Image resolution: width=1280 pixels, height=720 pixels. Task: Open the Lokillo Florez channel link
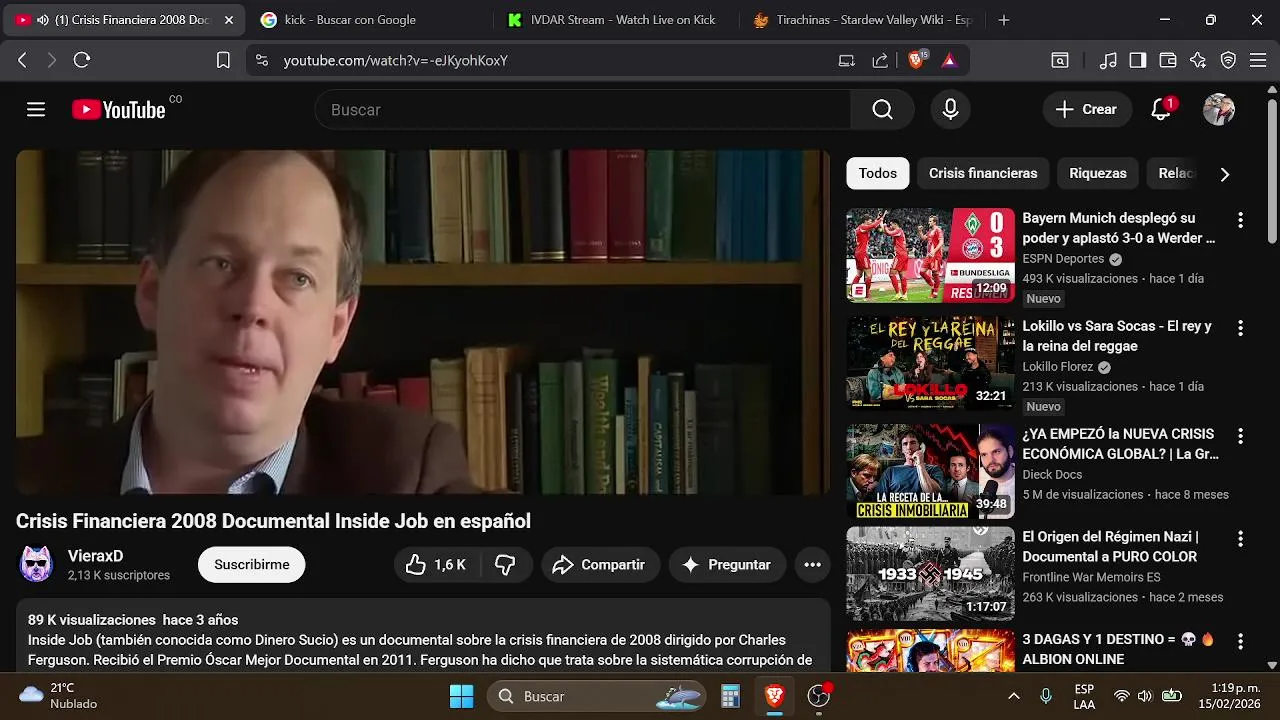(x=1058, y=367)
